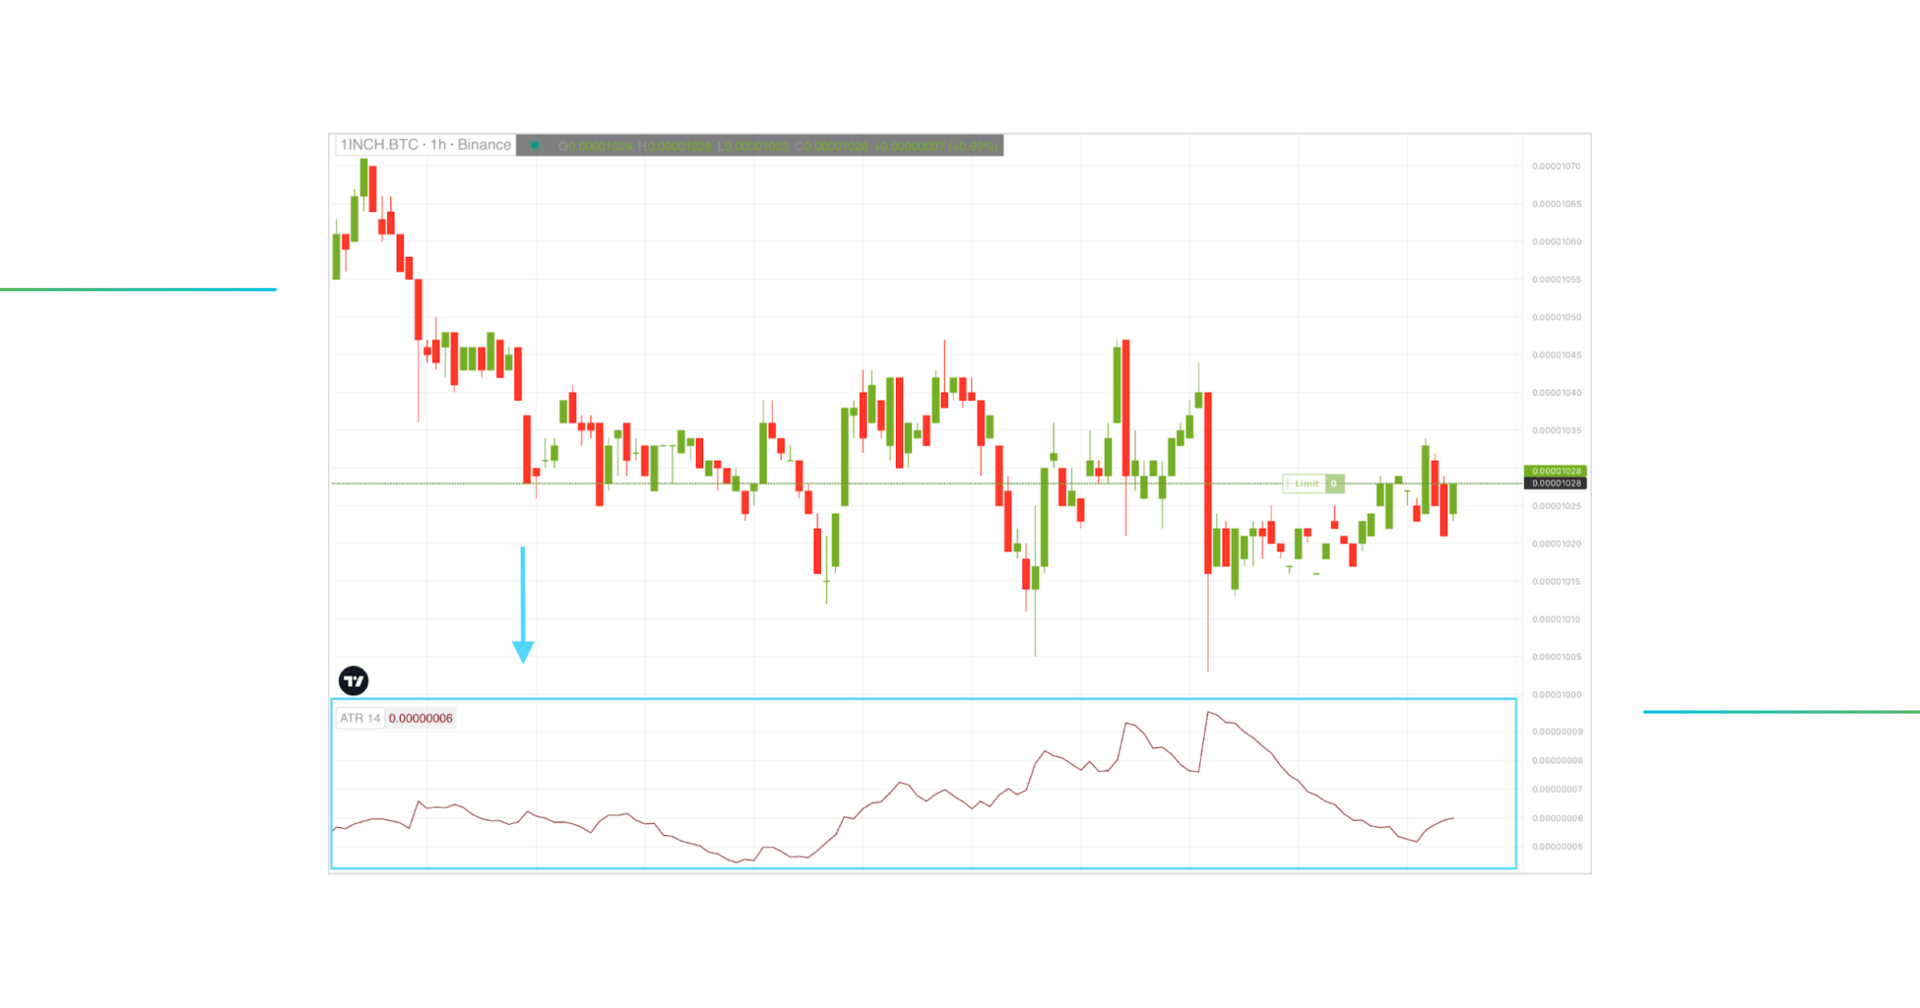Viewport: 1920px width, 1008px height.
Task: Click the teal status dot in the legend
Action: pyautogui.click(x=534, y=145)
